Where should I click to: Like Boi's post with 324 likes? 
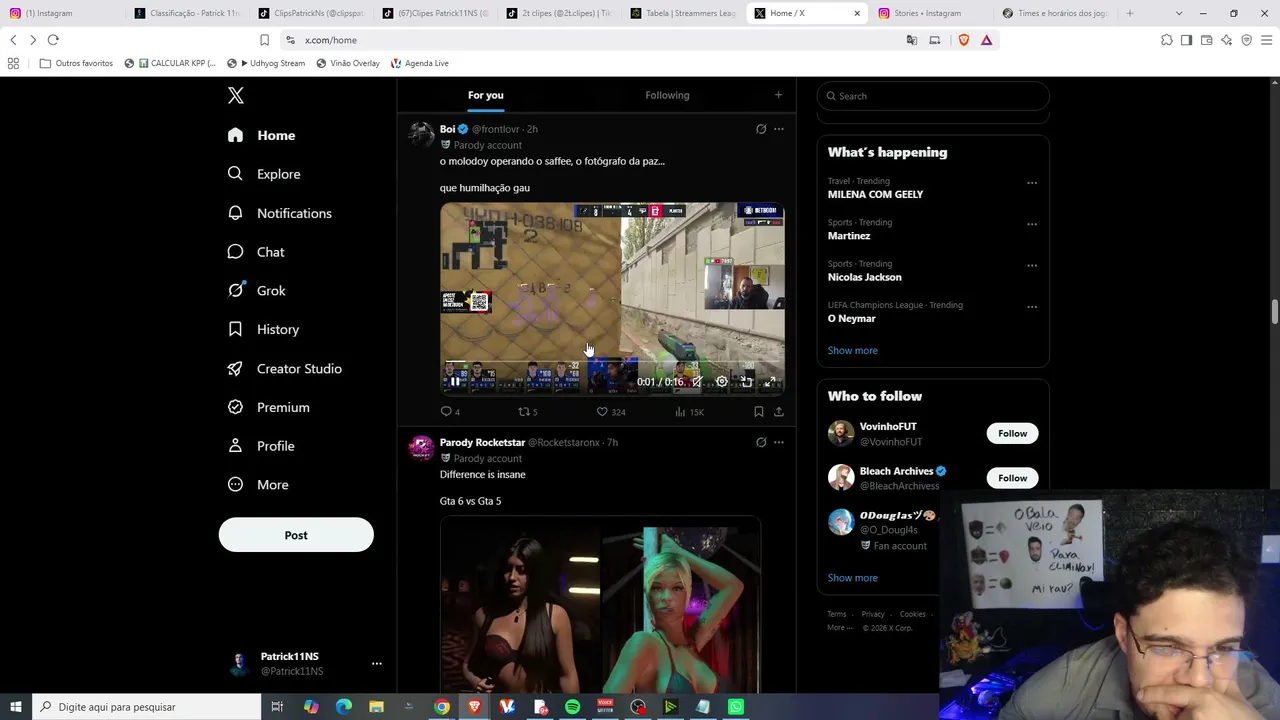(610, 412)
